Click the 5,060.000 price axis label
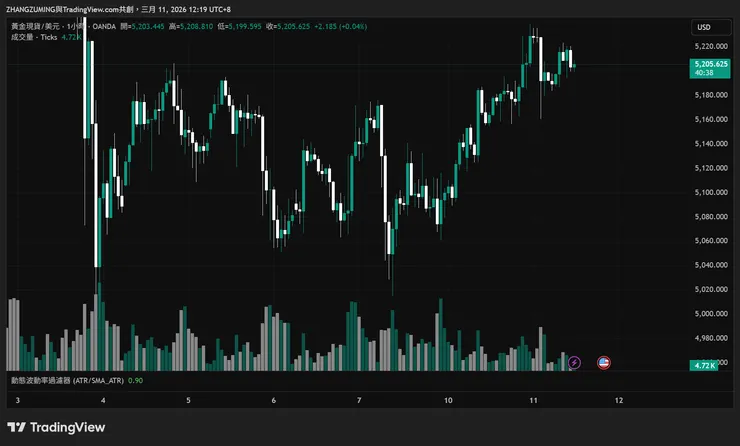Image resolution: width=740 pixels, height=446 pixels. pos(711,241)
